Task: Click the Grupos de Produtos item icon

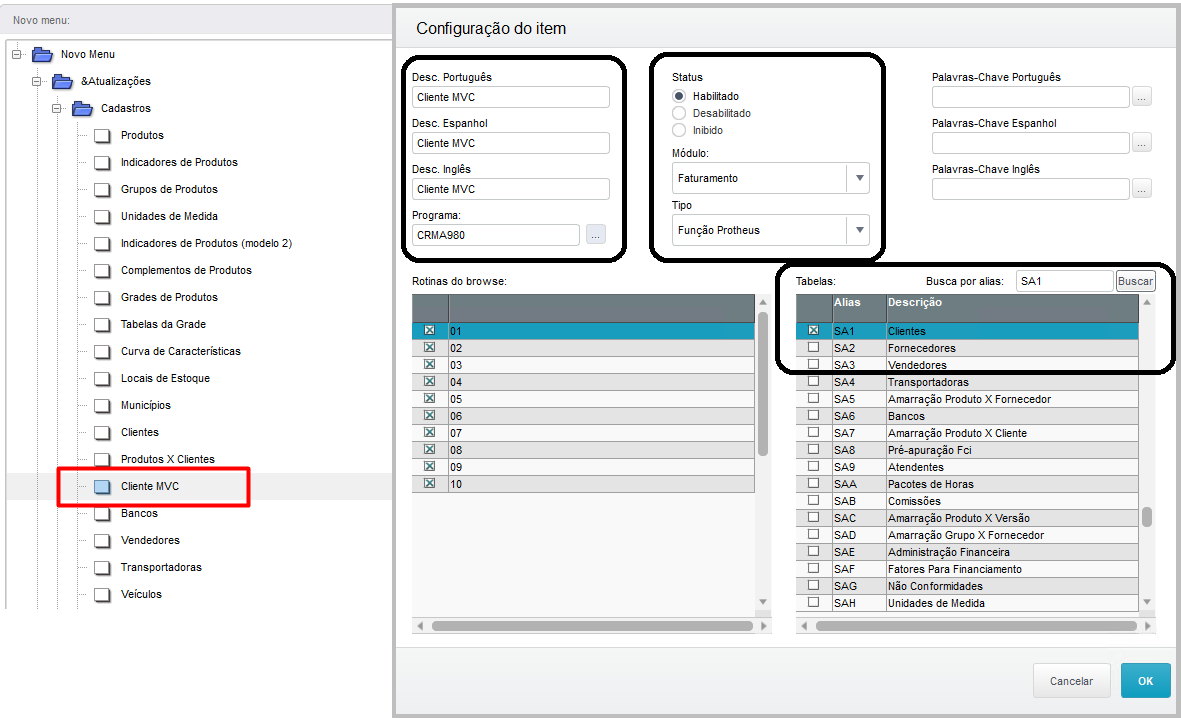Action: coord(102,190)
